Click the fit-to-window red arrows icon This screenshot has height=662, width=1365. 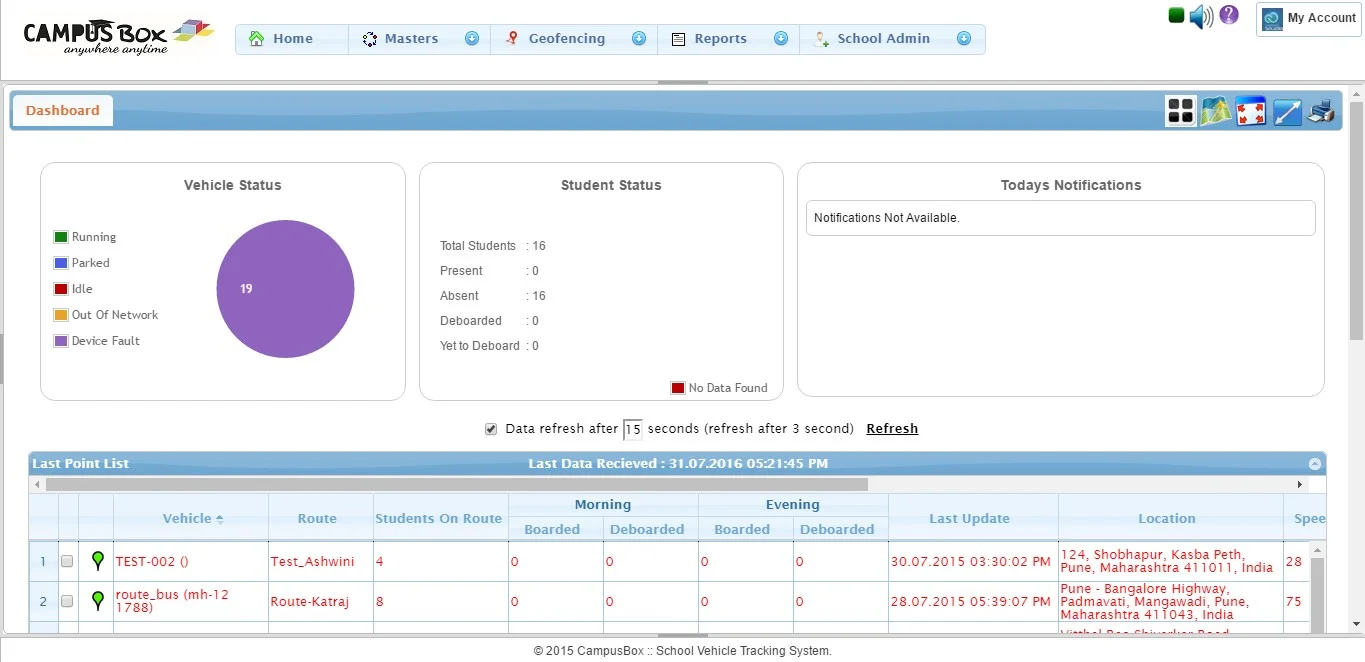click(x=1251, y=111)
